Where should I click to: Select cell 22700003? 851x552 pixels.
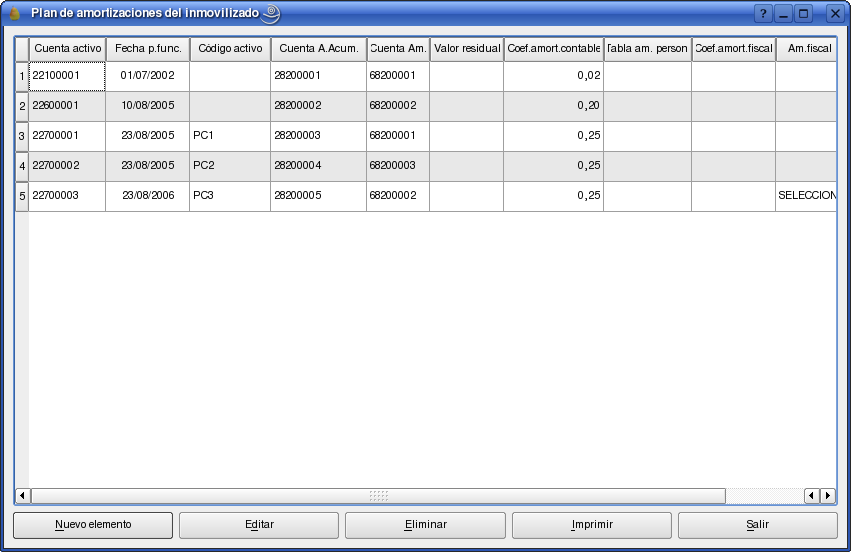tap(67, 196)
